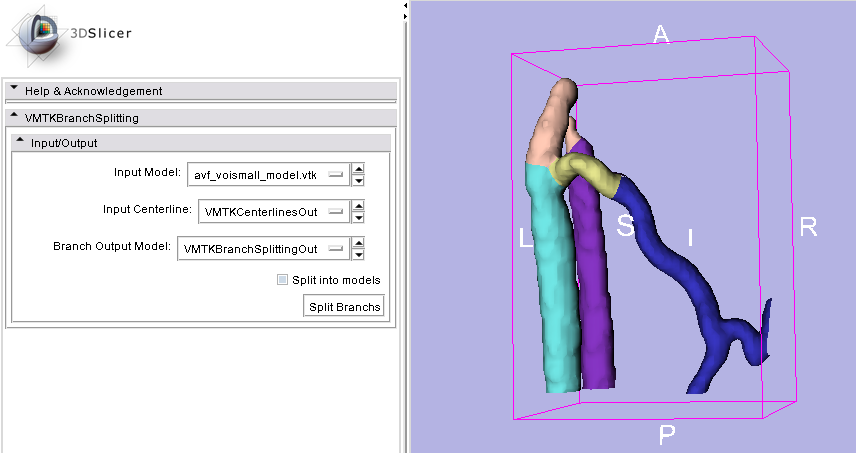The width and height of the screenshot is (856, 453).
Task: Enable Split into models checkbox
Action: (x=282, y=280)
